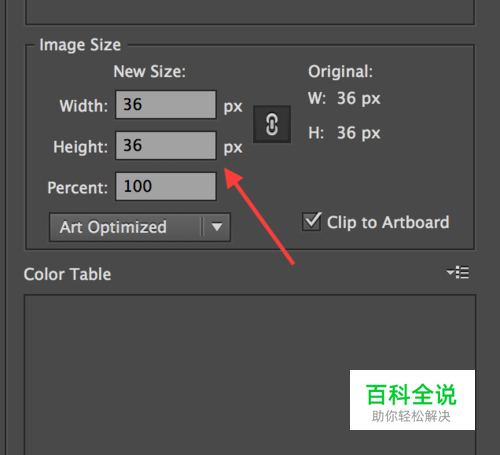This screenshot has width=500, height=455.
Task: Click the Height label
Action: pyautogui.click(x=81, y=147)
